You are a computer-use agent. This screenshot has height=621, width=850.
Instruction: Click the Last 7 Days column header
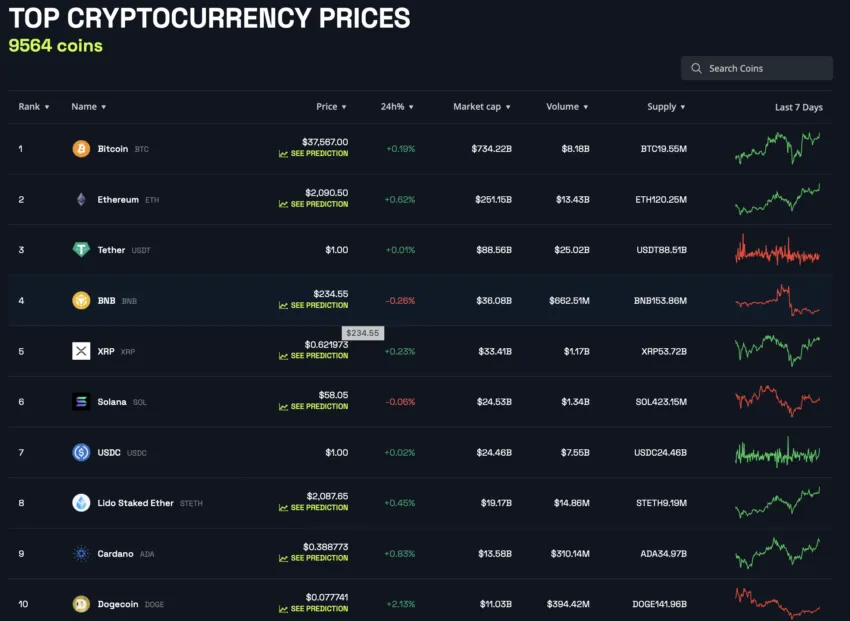[x=798, y=106]
